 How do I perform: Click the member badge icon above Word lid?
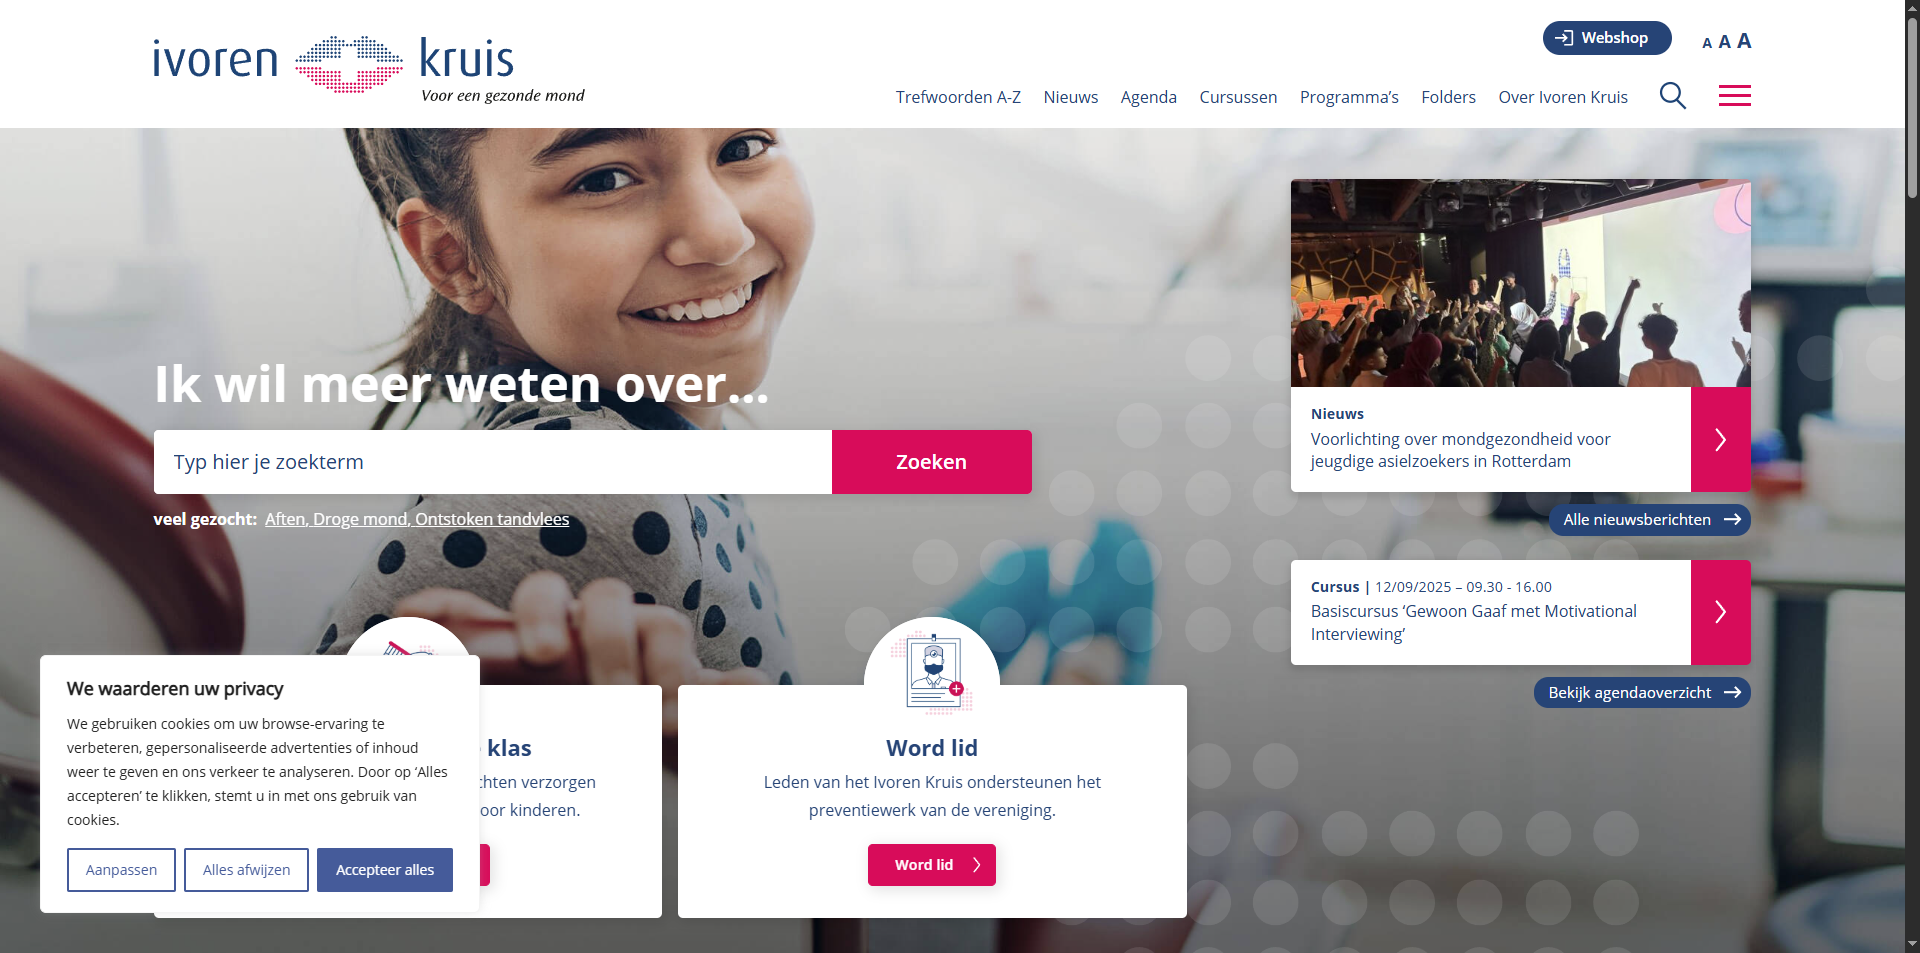point(932,671)
